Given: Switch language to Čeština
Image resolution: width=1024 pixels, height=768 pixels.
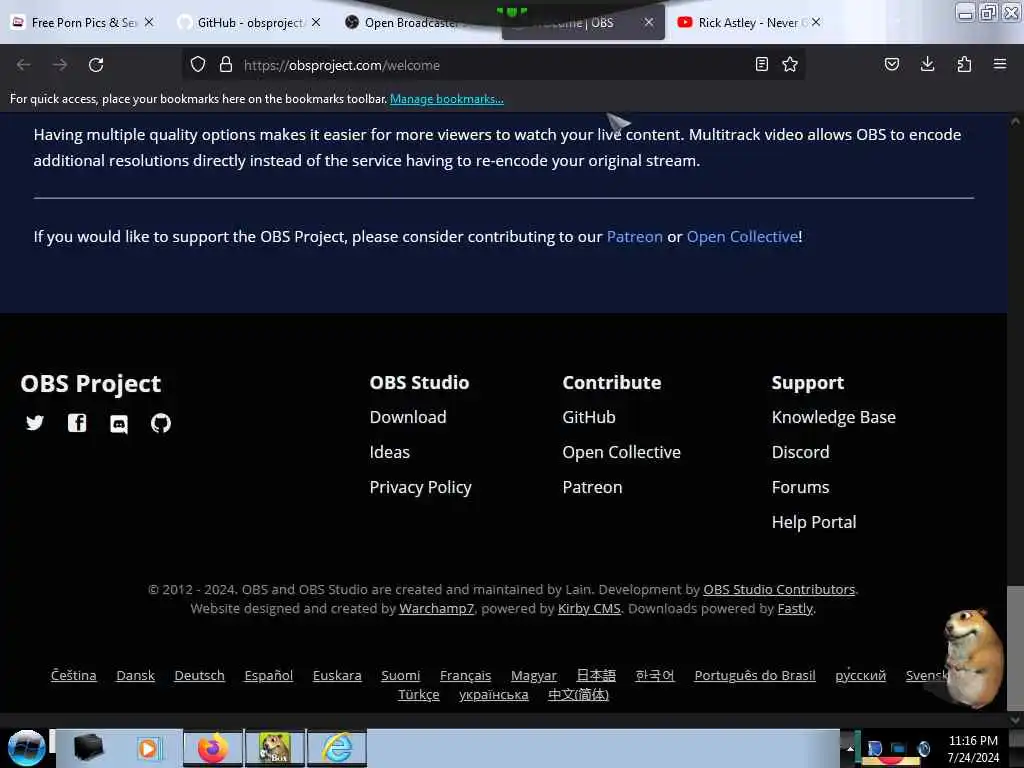Looking at the screenshot, I should (x=73, y=675).
